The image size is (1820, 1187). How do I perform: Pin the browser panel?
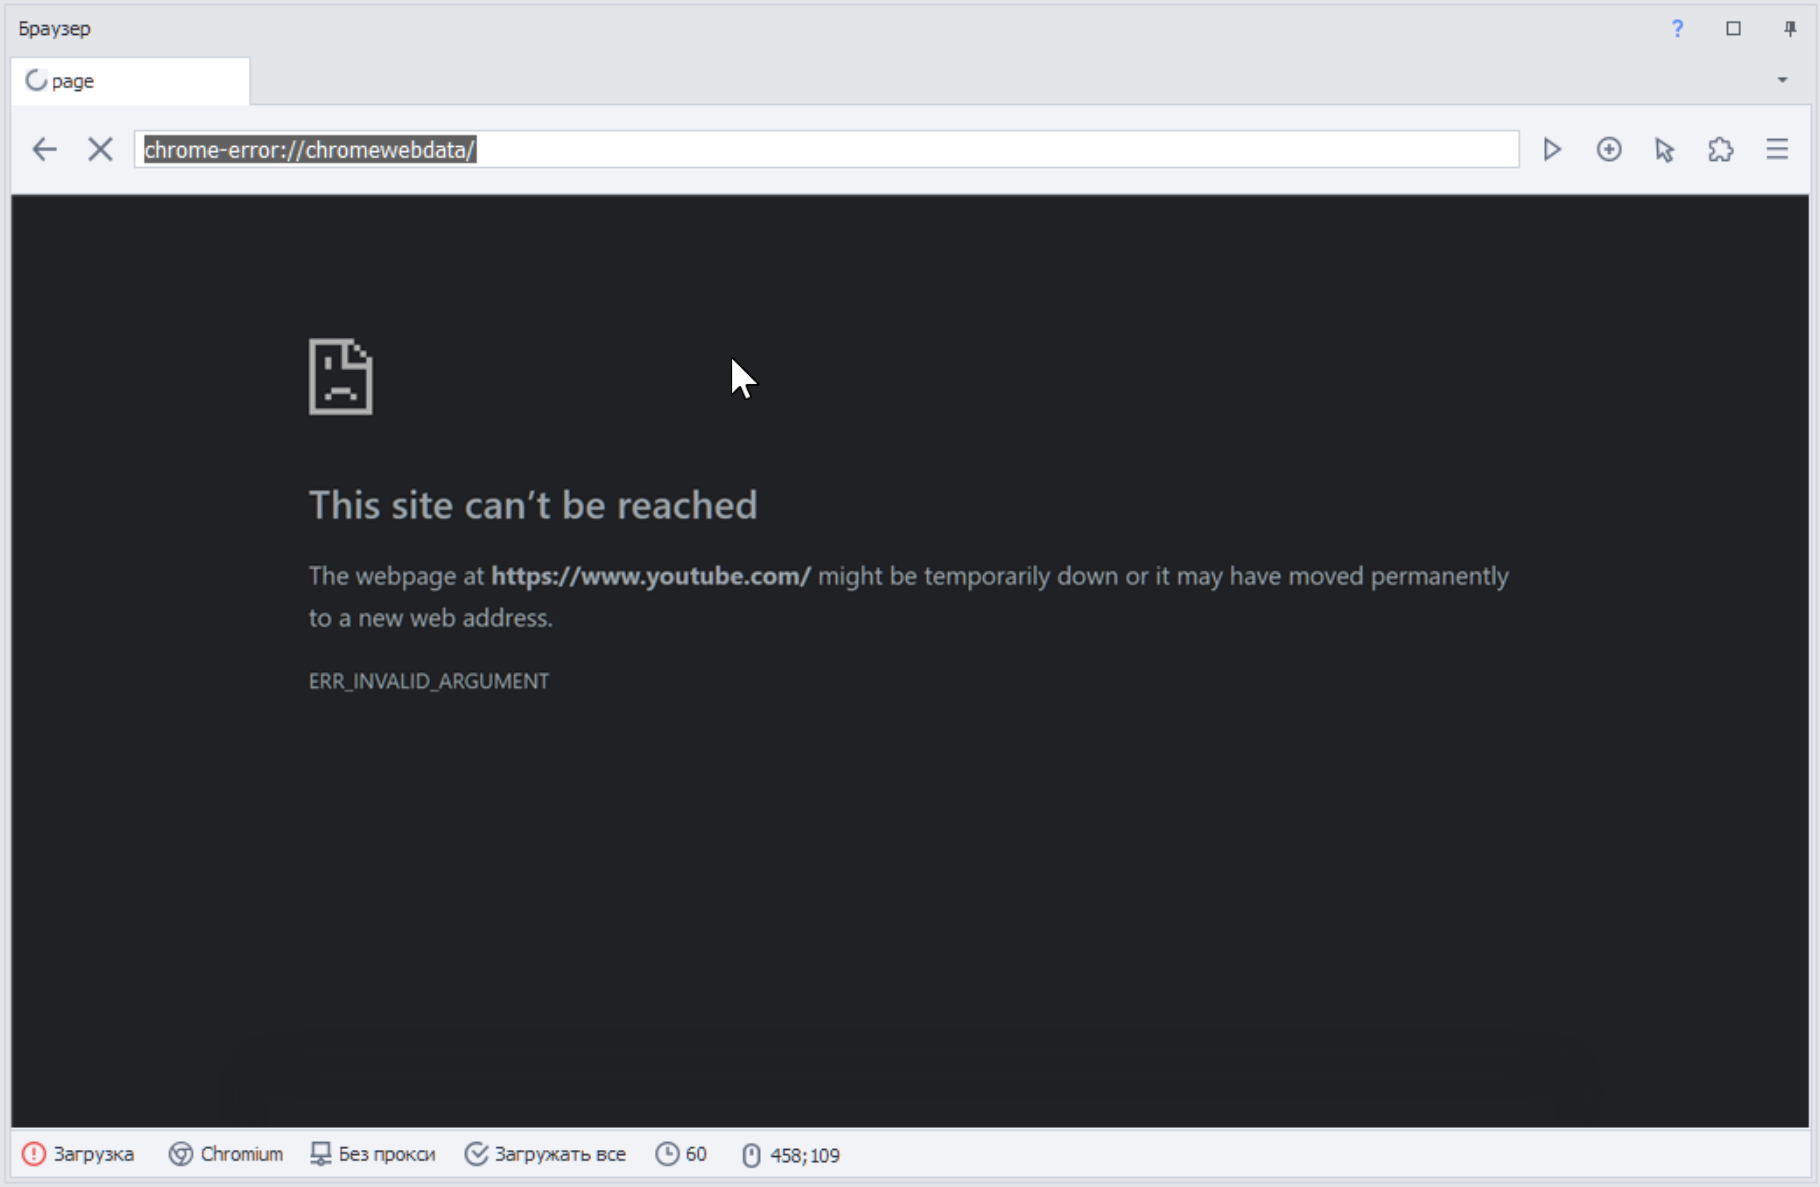(x=1790, y=29)
